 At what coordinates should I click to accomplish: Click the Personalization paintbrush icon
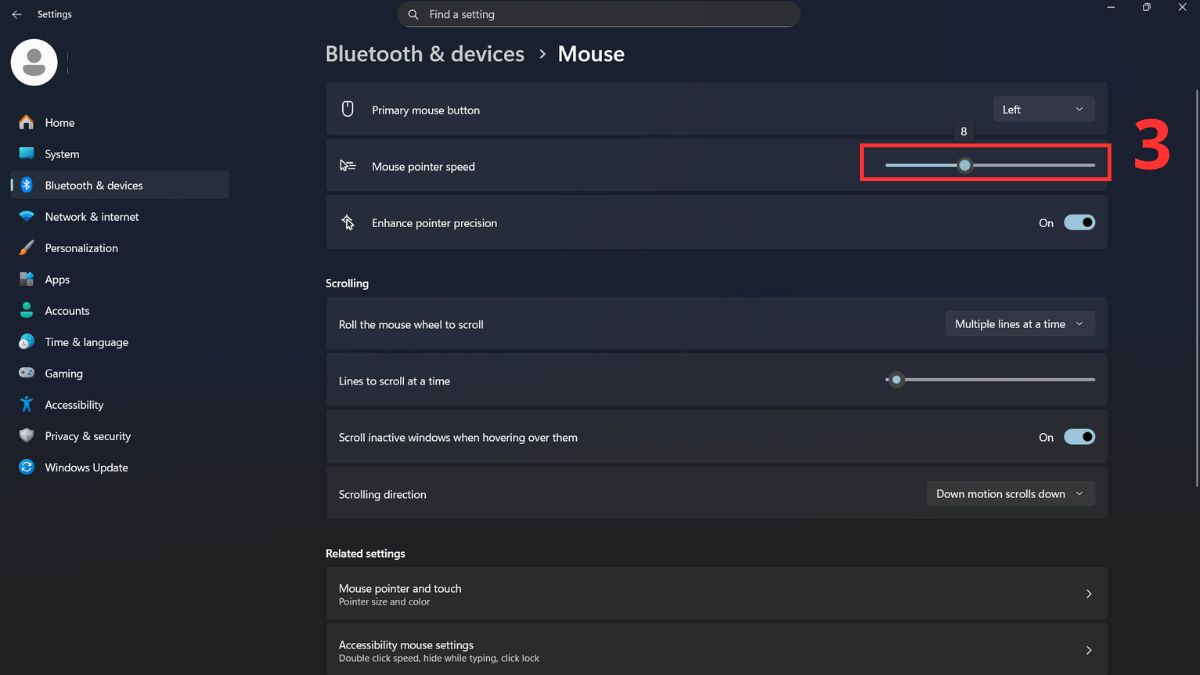coord(26,248)
